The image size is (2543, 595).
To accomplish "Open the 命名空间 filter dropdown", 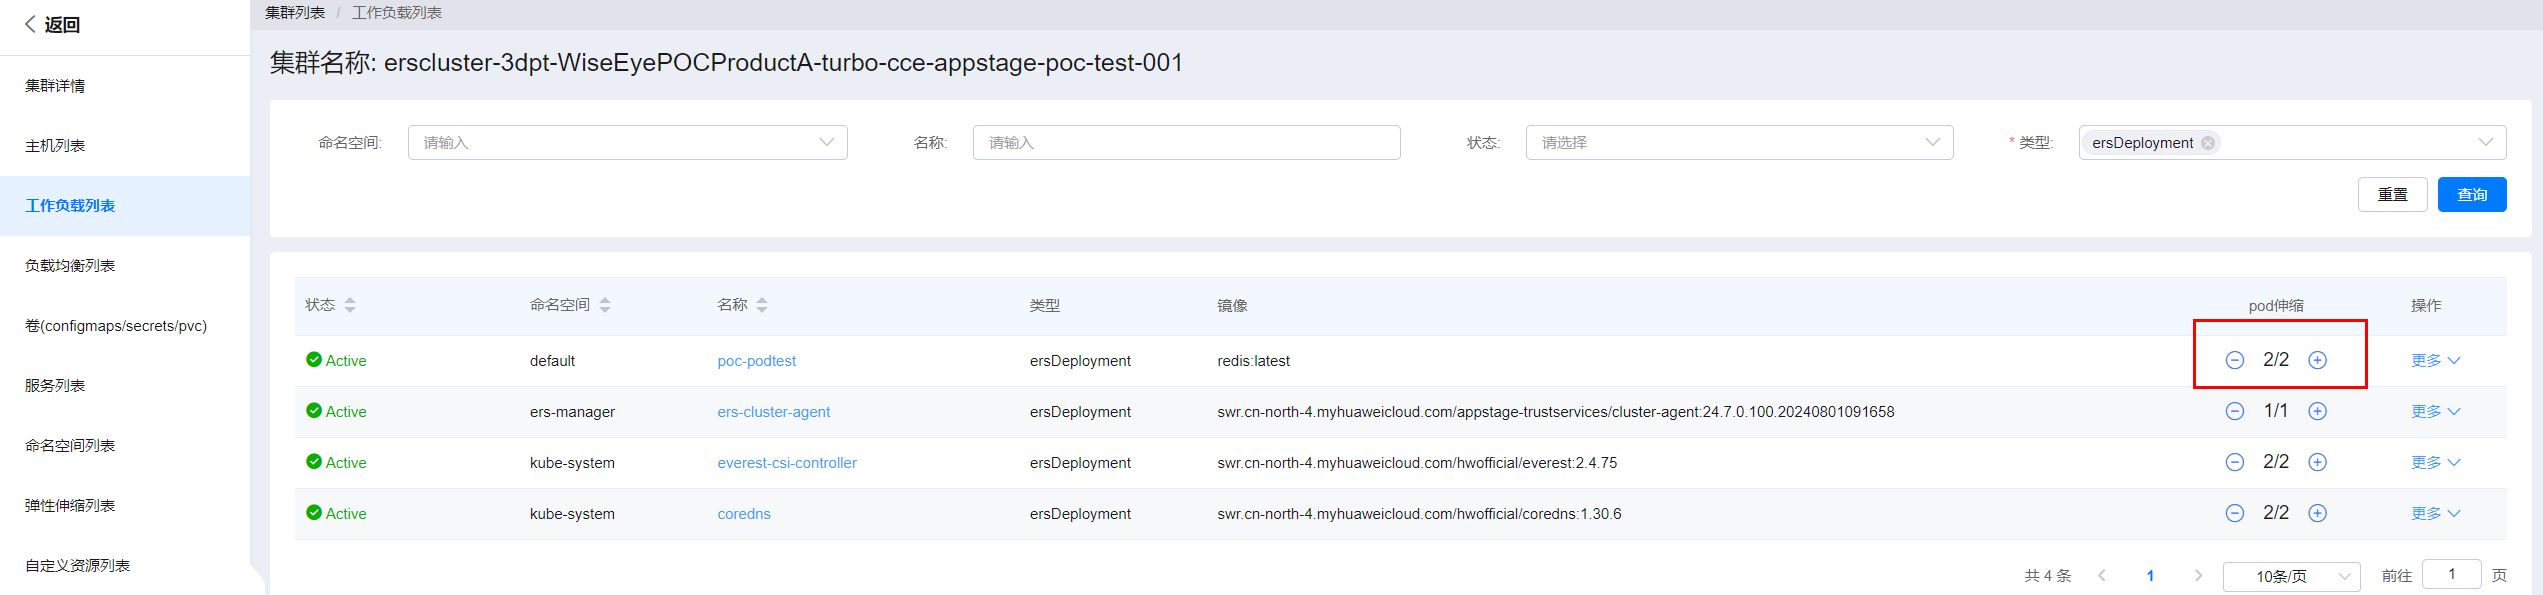I will pyautogui.click(x=627, y=143).
